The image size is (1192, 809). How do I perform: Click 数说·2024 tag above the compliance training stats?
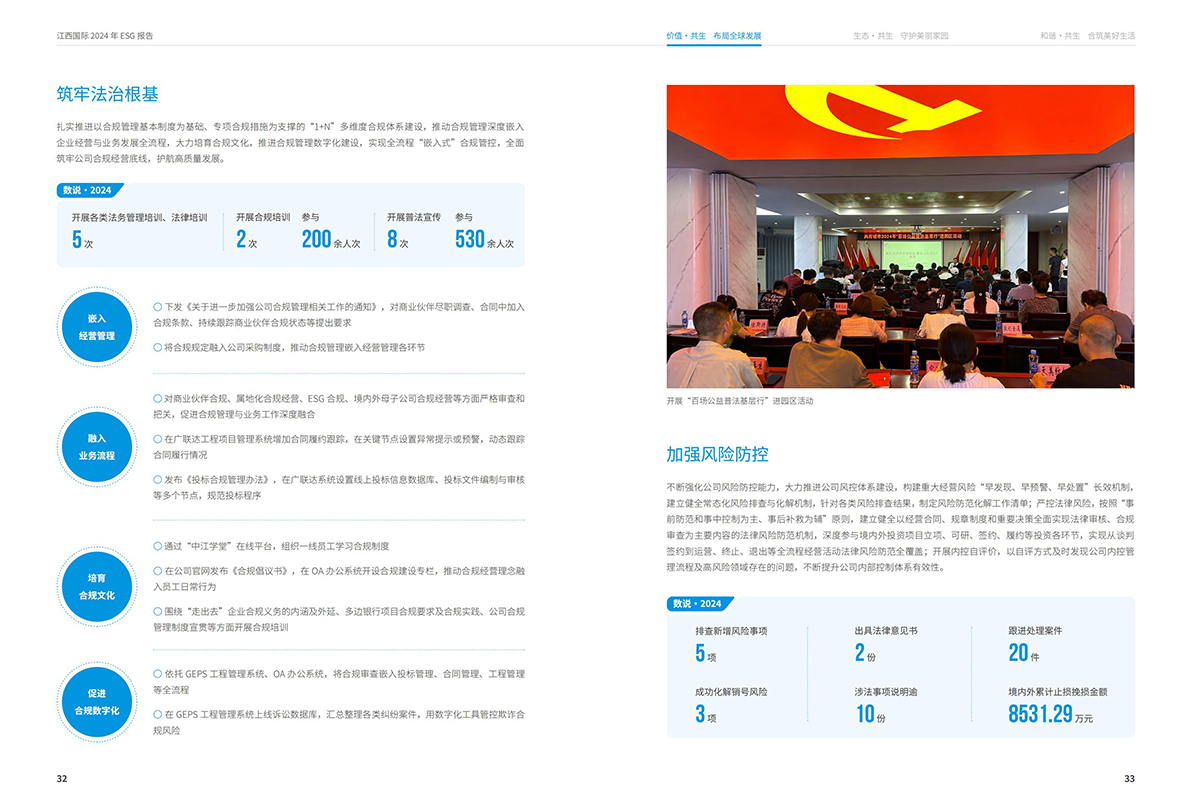88,190
